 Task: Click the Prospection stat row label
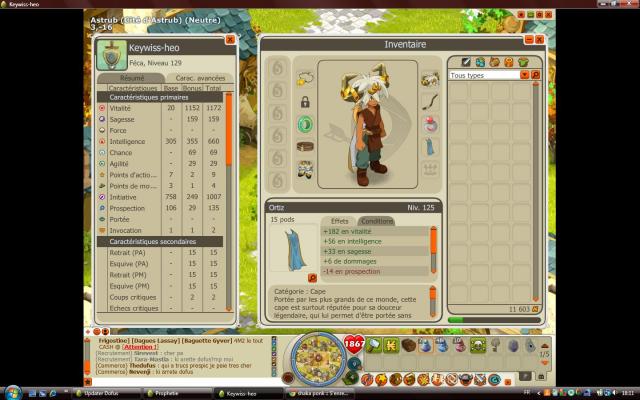(x=127, y=208)
